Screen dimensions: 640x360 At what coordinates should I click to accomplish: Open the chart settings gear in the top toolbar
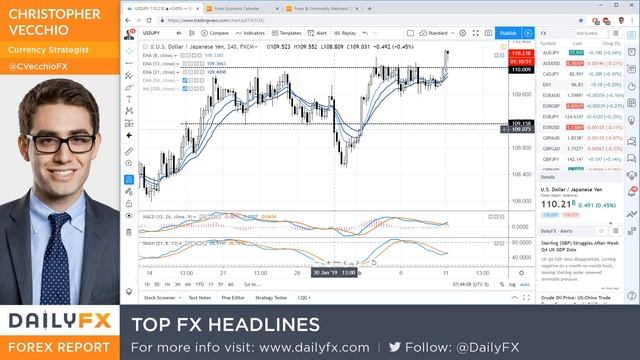pyautogui.click(x=462, y=33)
